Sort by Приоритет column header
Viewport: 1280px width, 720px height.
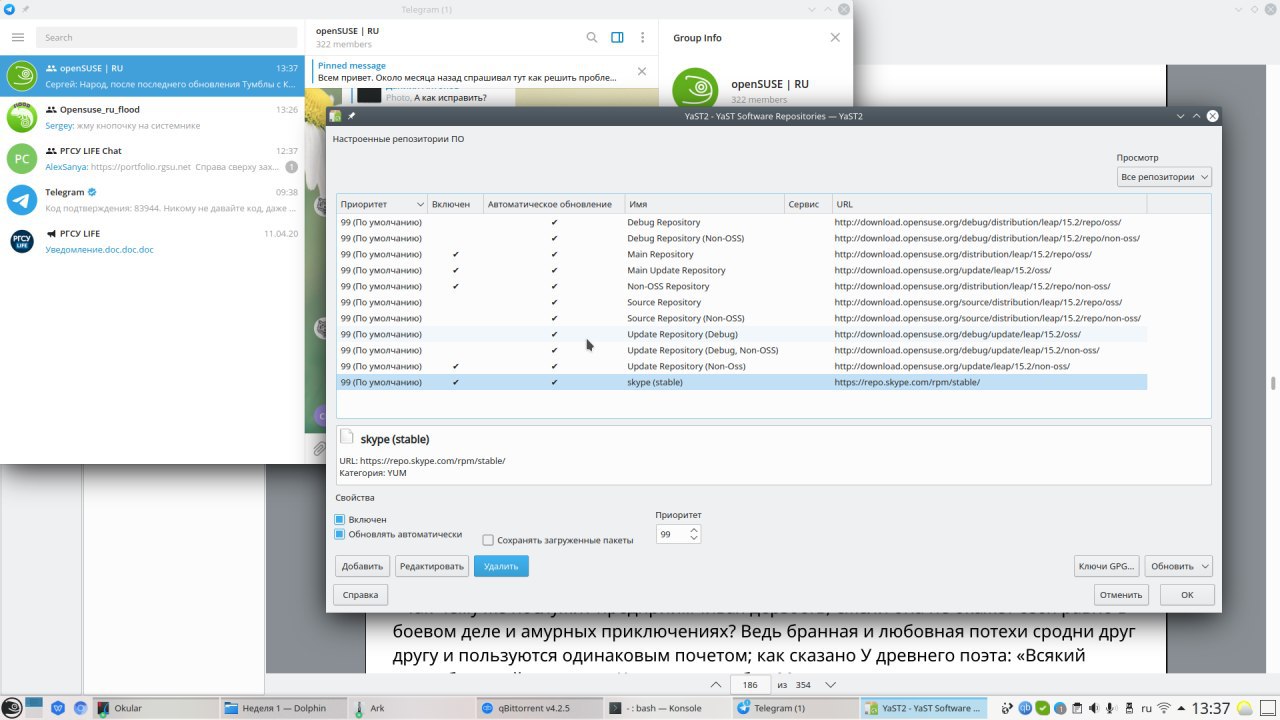382,204
